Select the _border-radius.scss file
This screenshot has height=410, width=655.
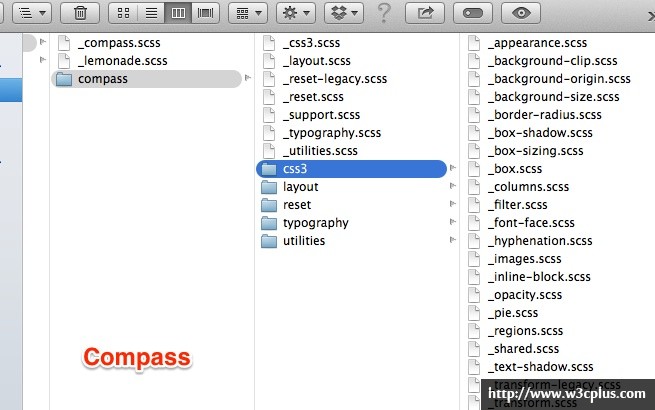[545, 115]
